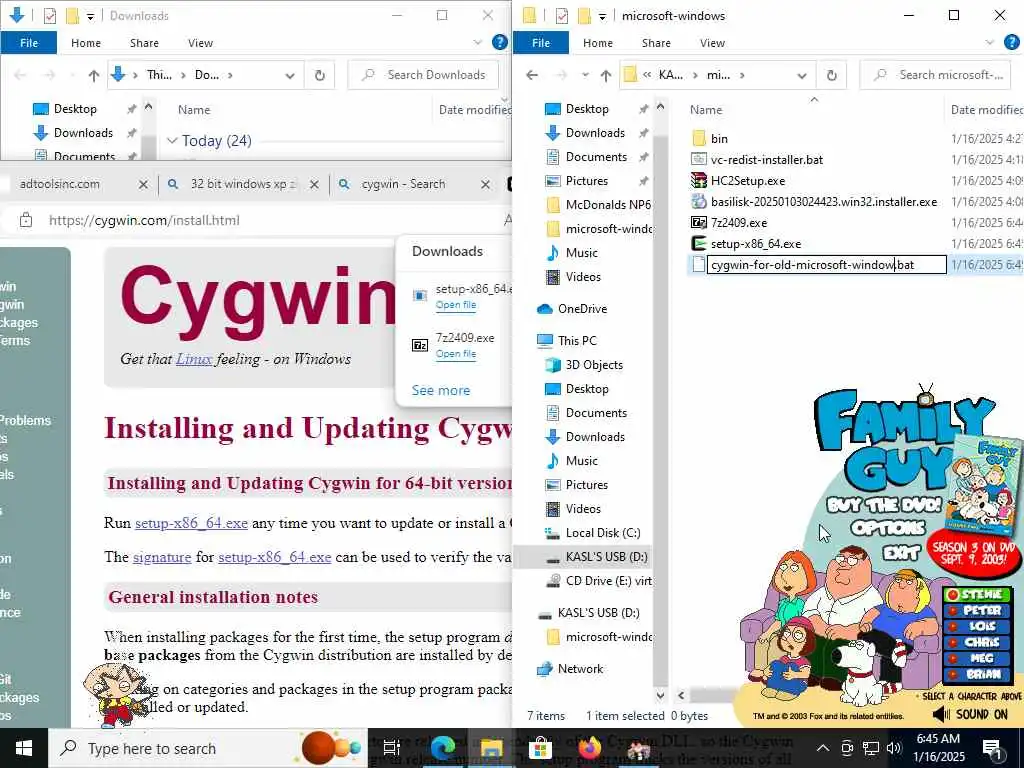Image resolution: width=1024 pixels, height=768 pixels.
Task: Switch to the adtoolsinc.com browser tab
Action: (x=76, y=184)
